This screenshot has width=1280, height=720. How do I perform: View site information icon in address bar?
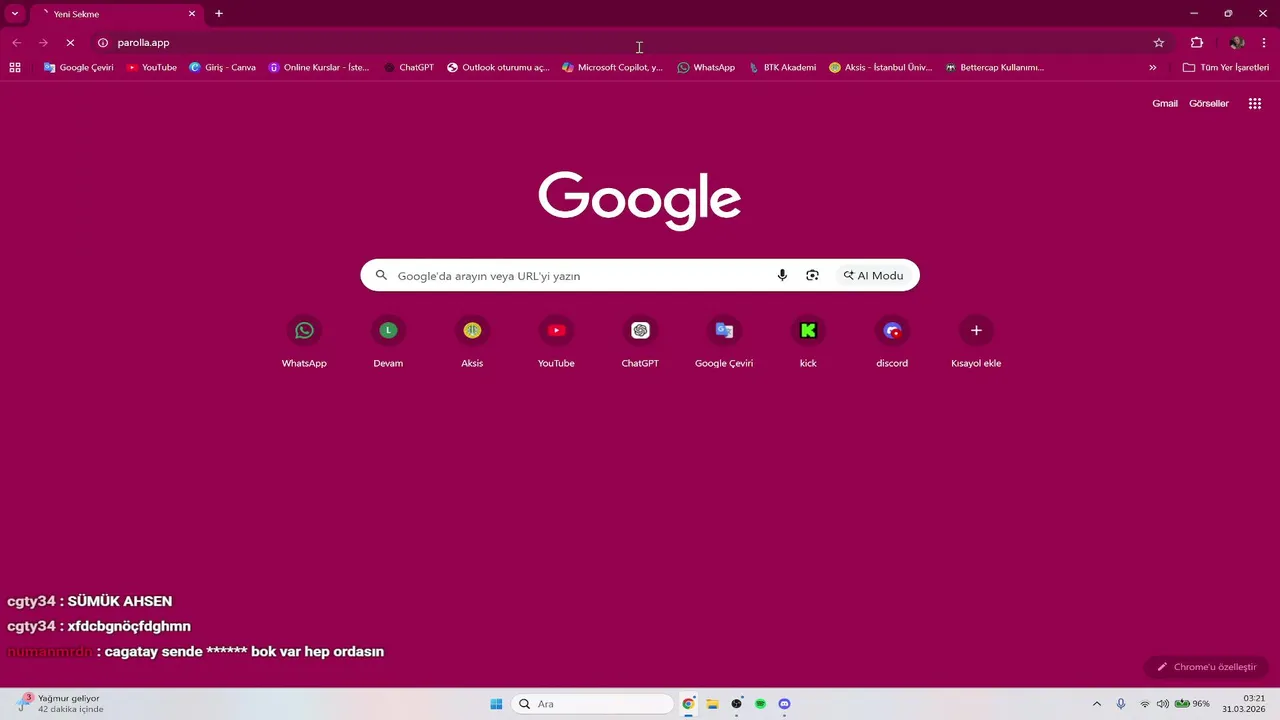(102, 43)
